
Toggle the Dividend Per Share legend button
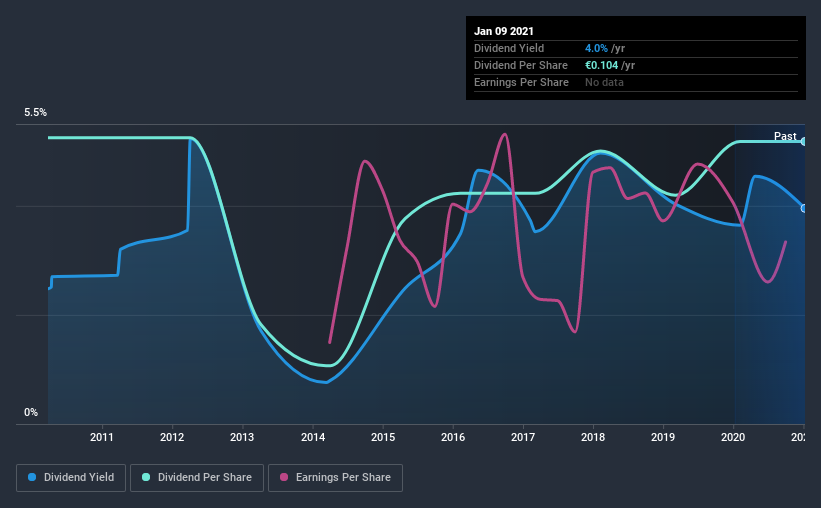(x=197, y=478)
